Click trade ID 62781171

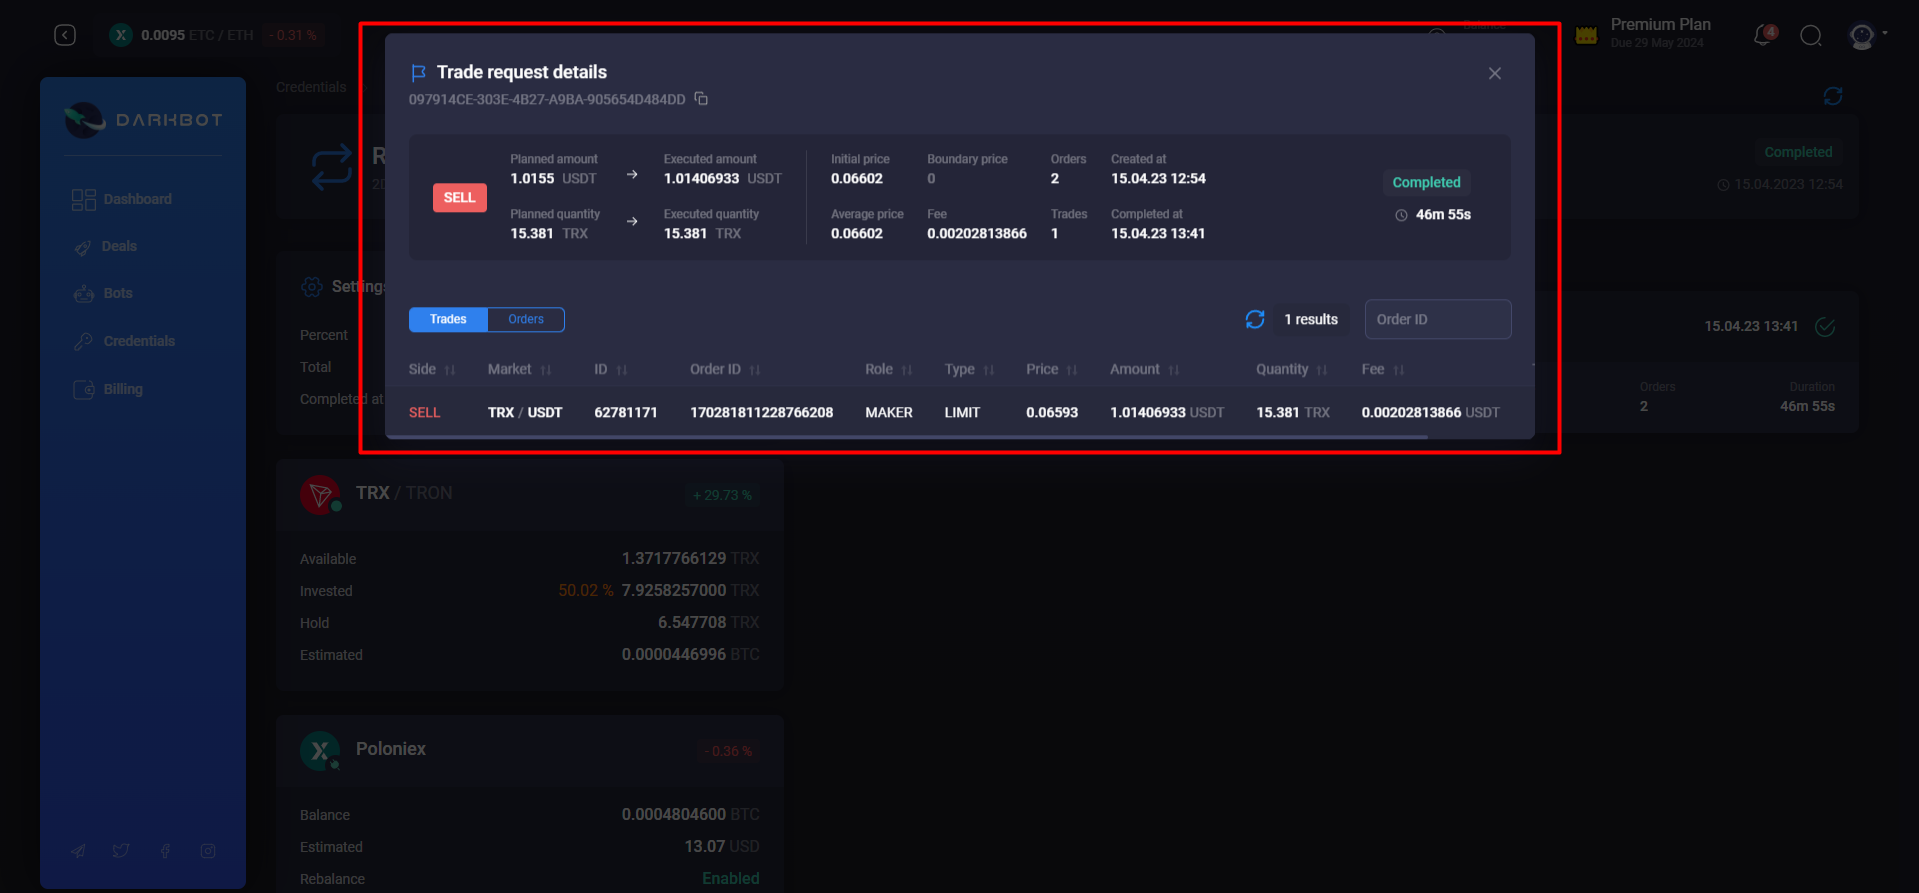[626, 412]
